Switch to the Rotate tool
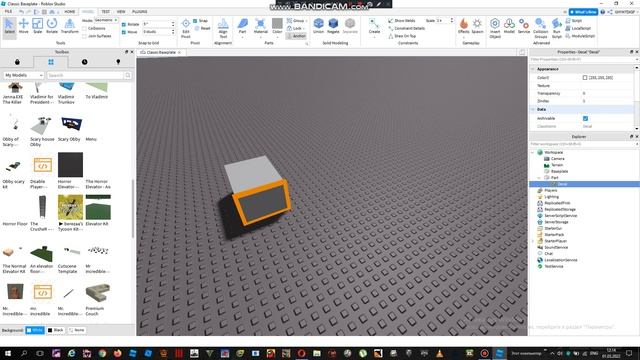Image resolution: width=640 pixels, height=360 pixels. (x=52, y=26)
